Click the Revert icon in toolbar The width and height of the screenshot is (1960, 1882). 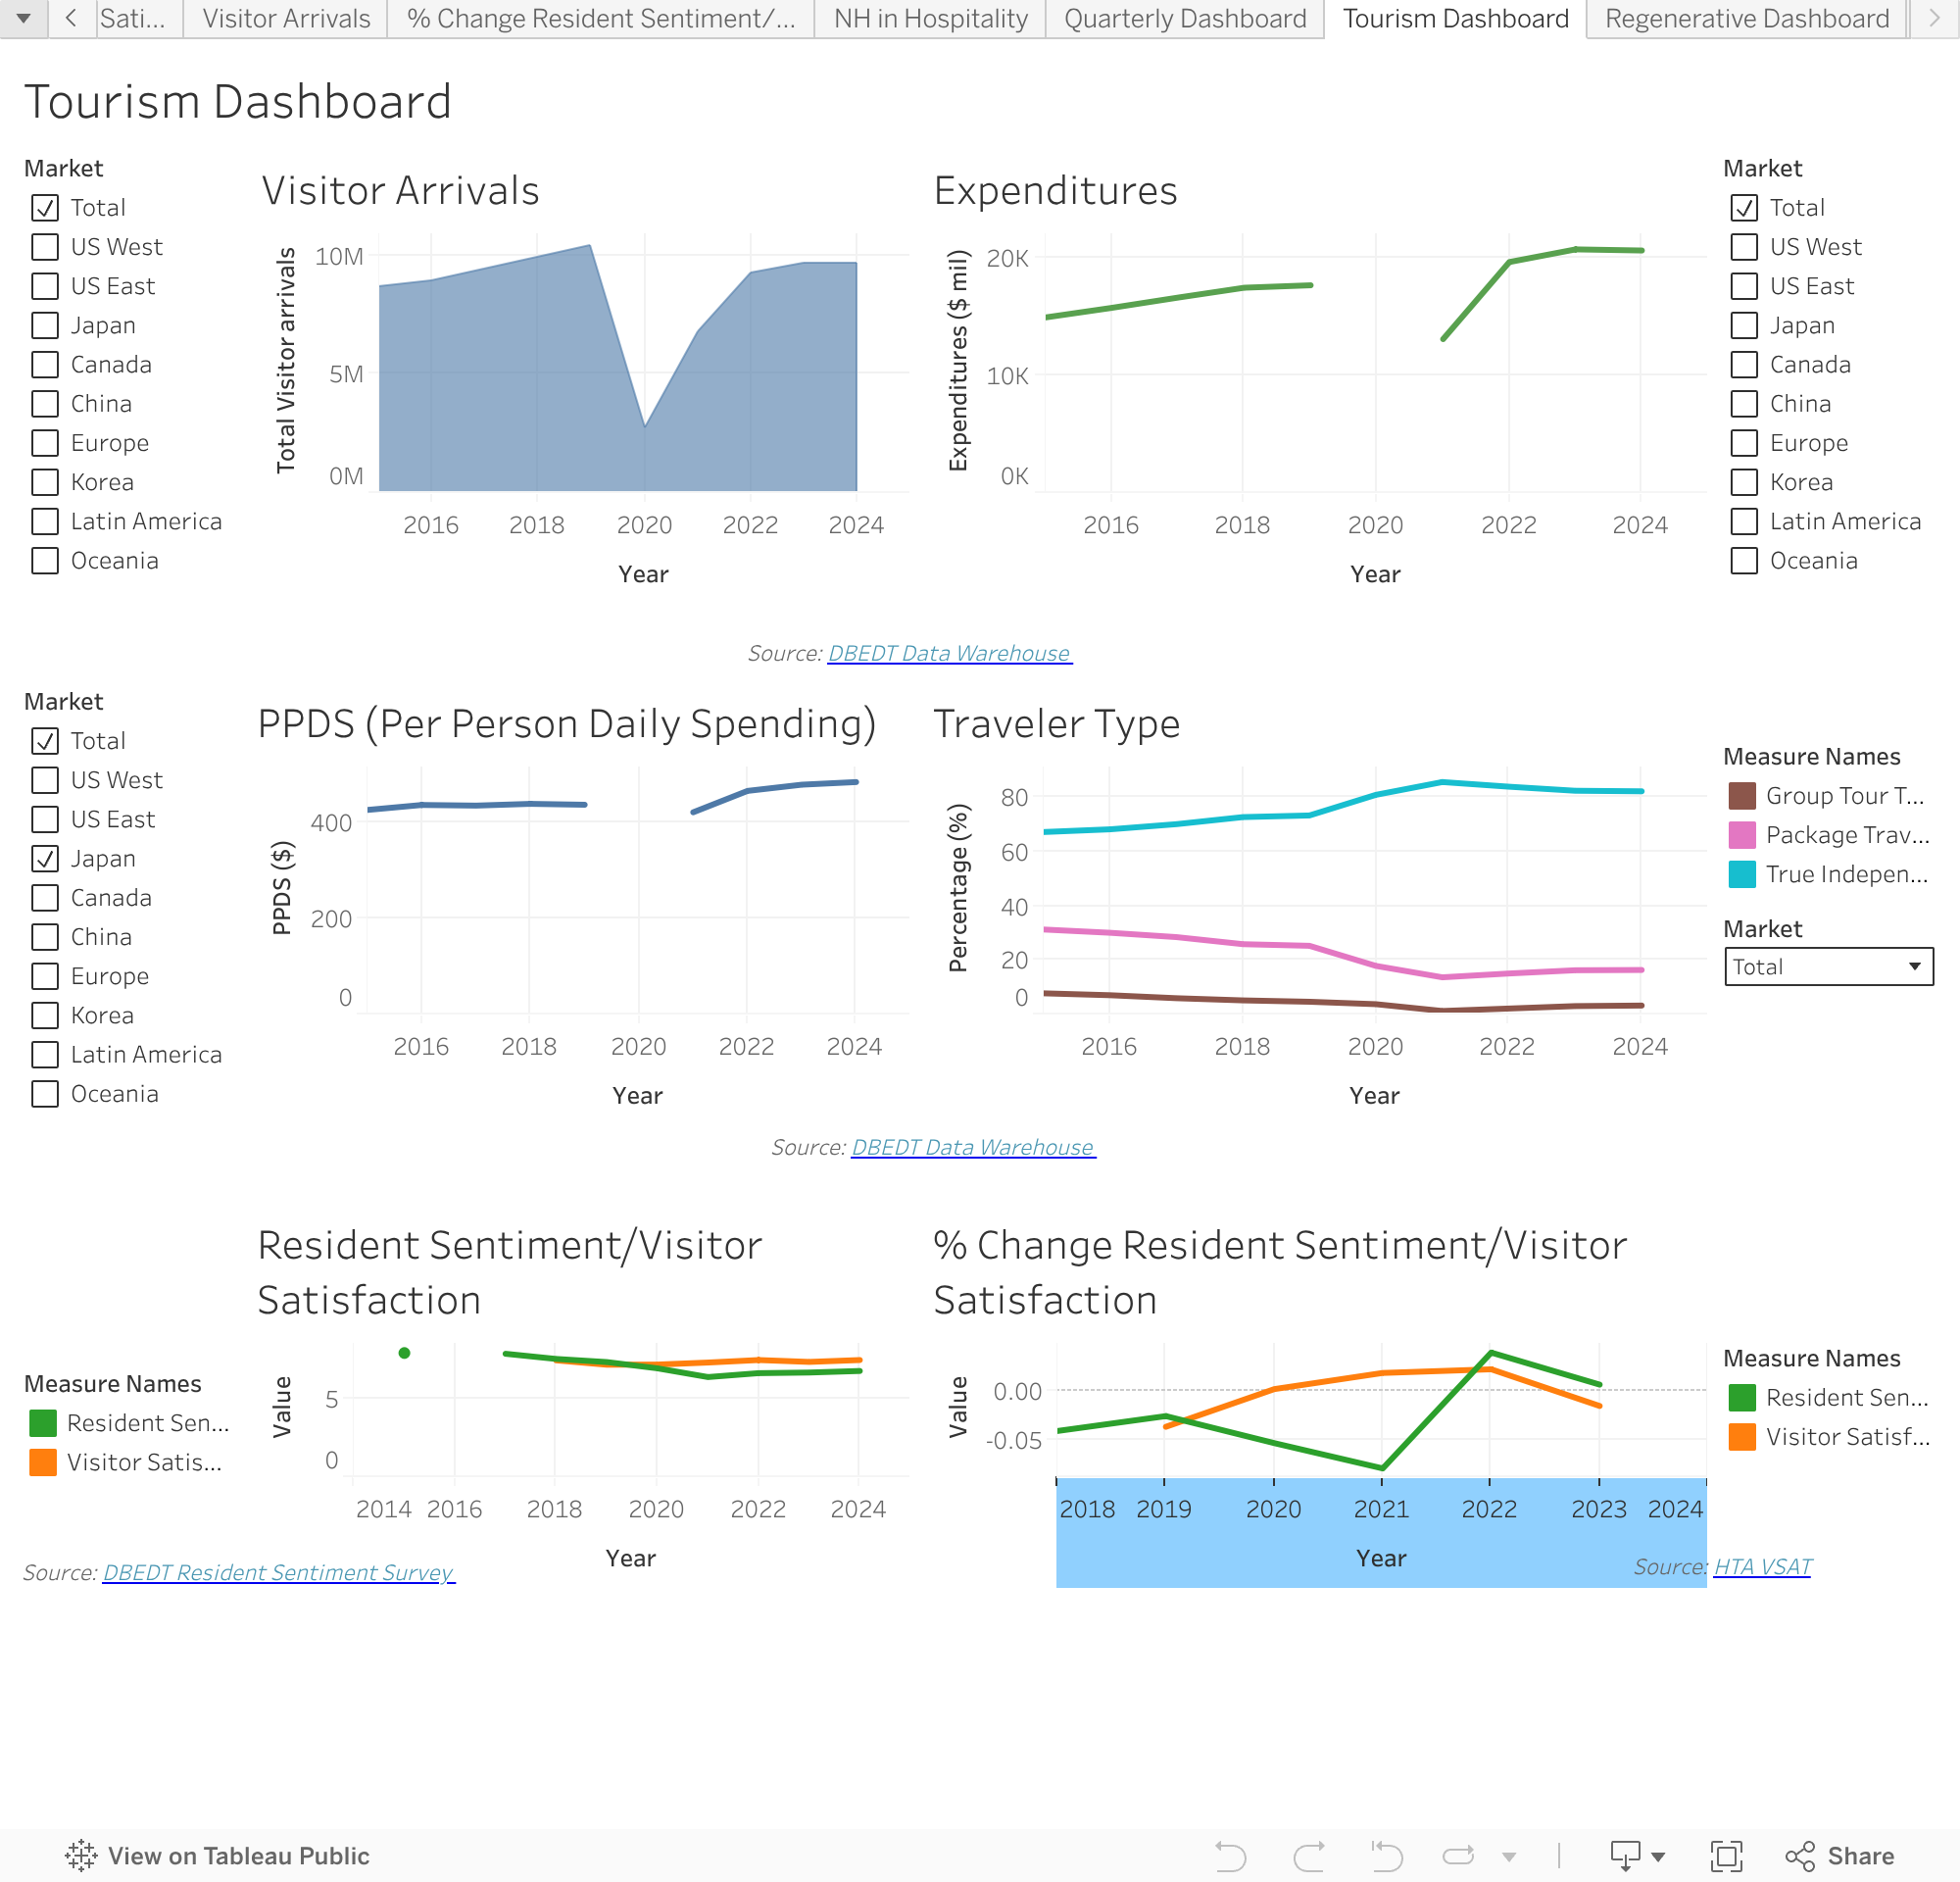click(1387, 1856)
